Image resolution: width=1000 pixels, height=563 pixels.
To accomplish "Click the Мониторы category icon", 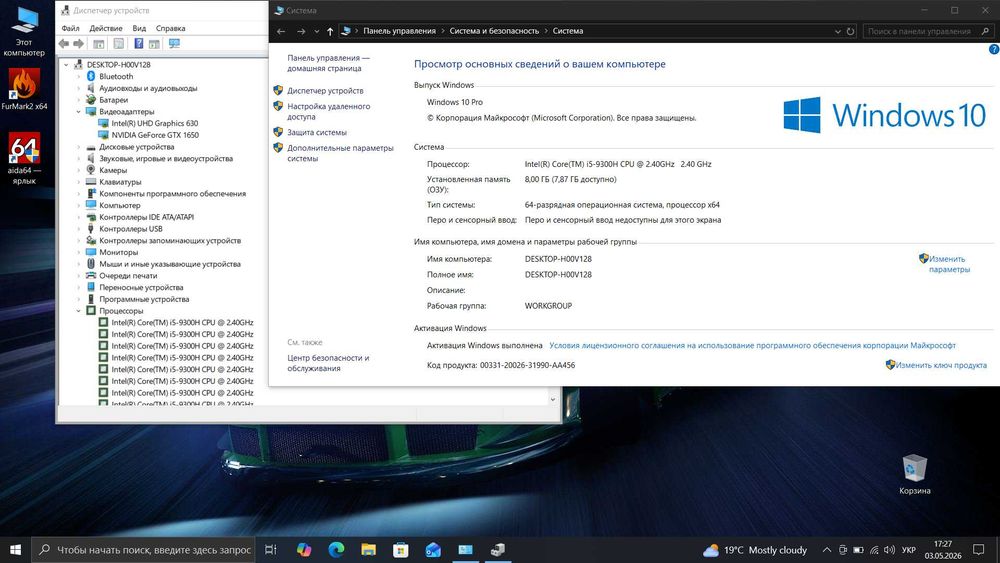I will [x=91, y=252].
